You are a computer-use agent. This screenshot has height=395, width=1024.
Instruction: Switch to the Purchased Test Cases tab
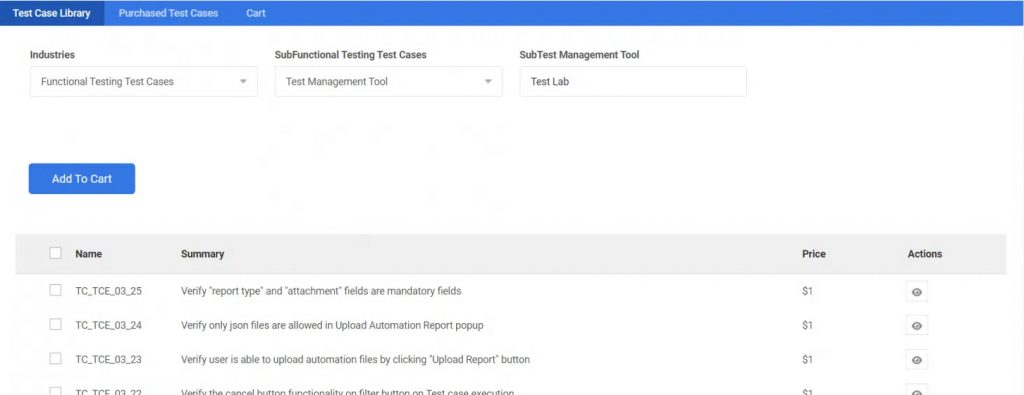[x=168, y=13]
